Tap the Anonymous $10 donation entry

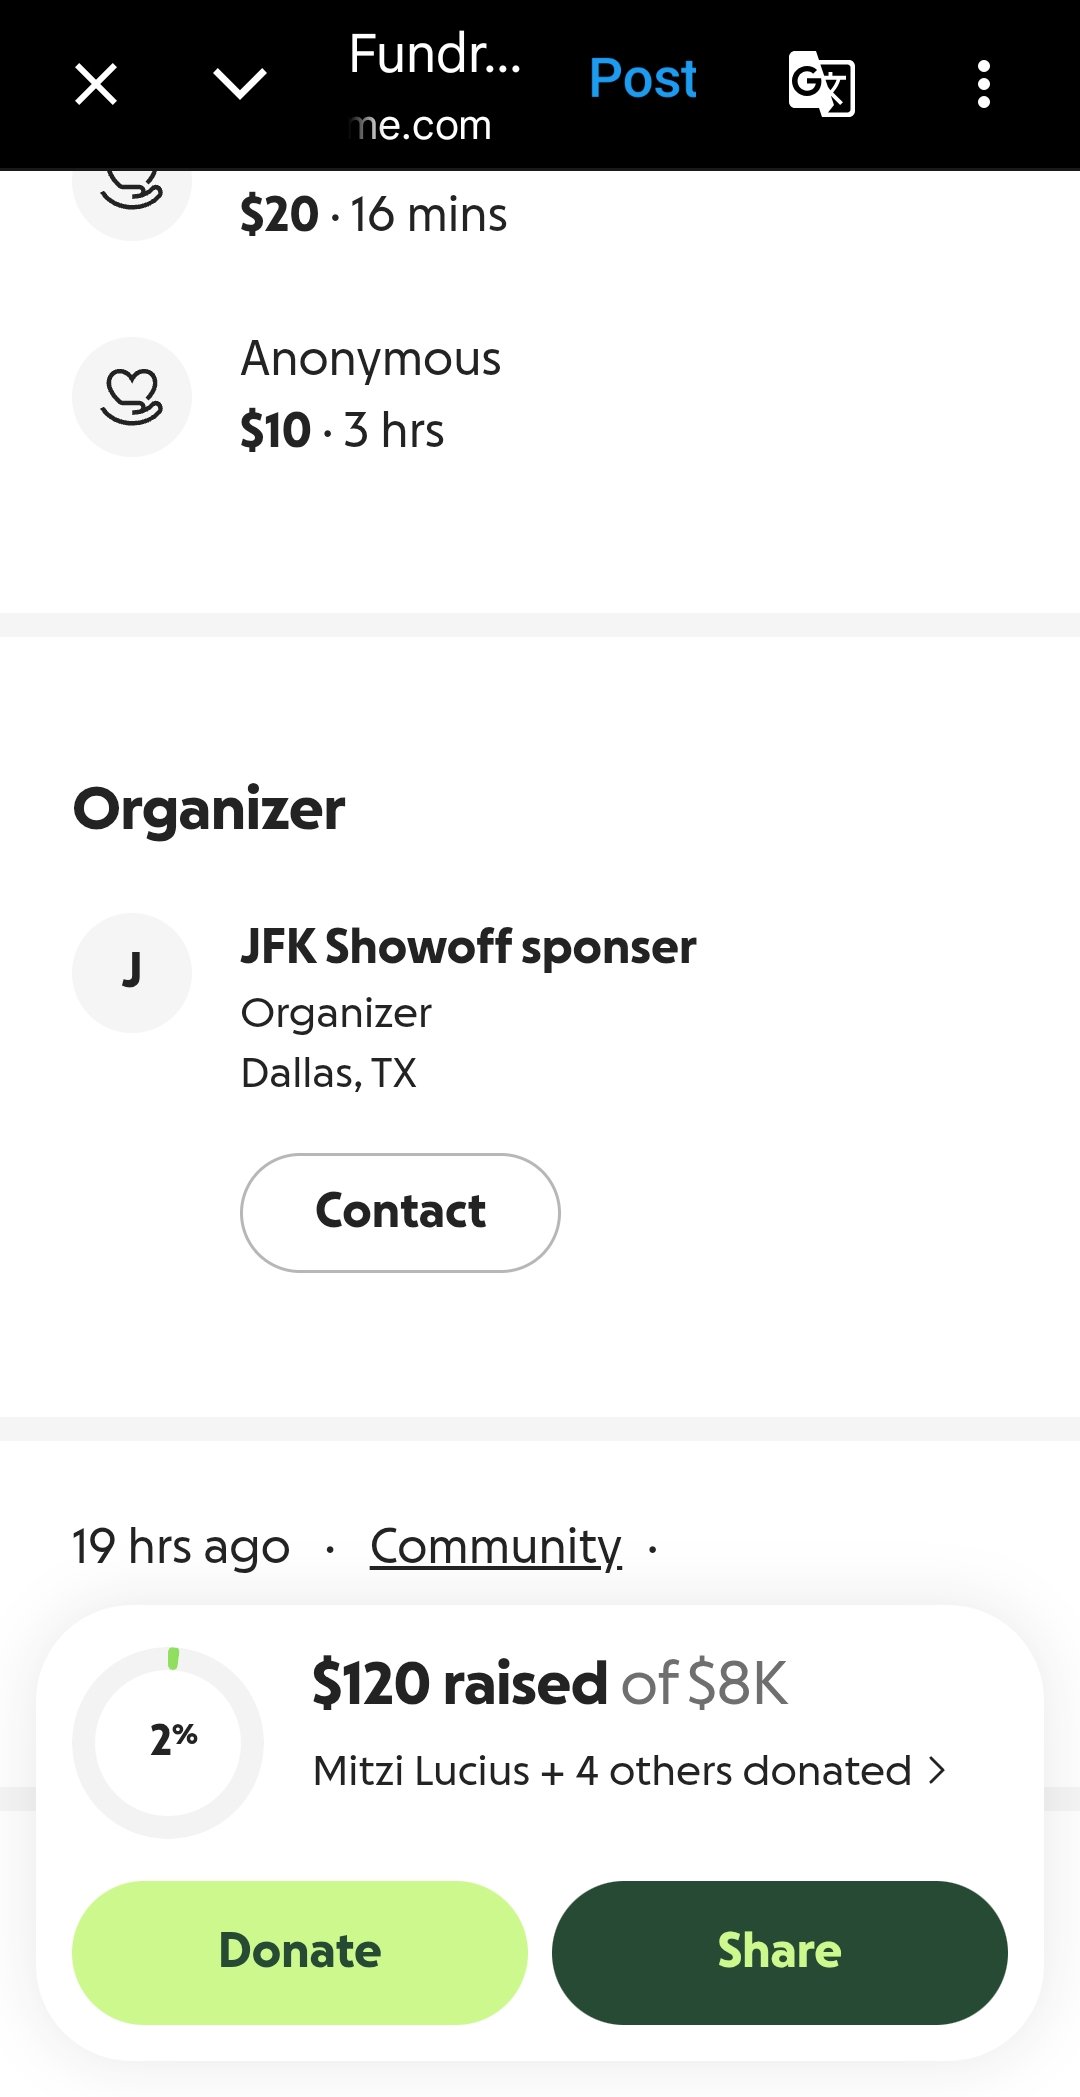(x=370, y=396)
